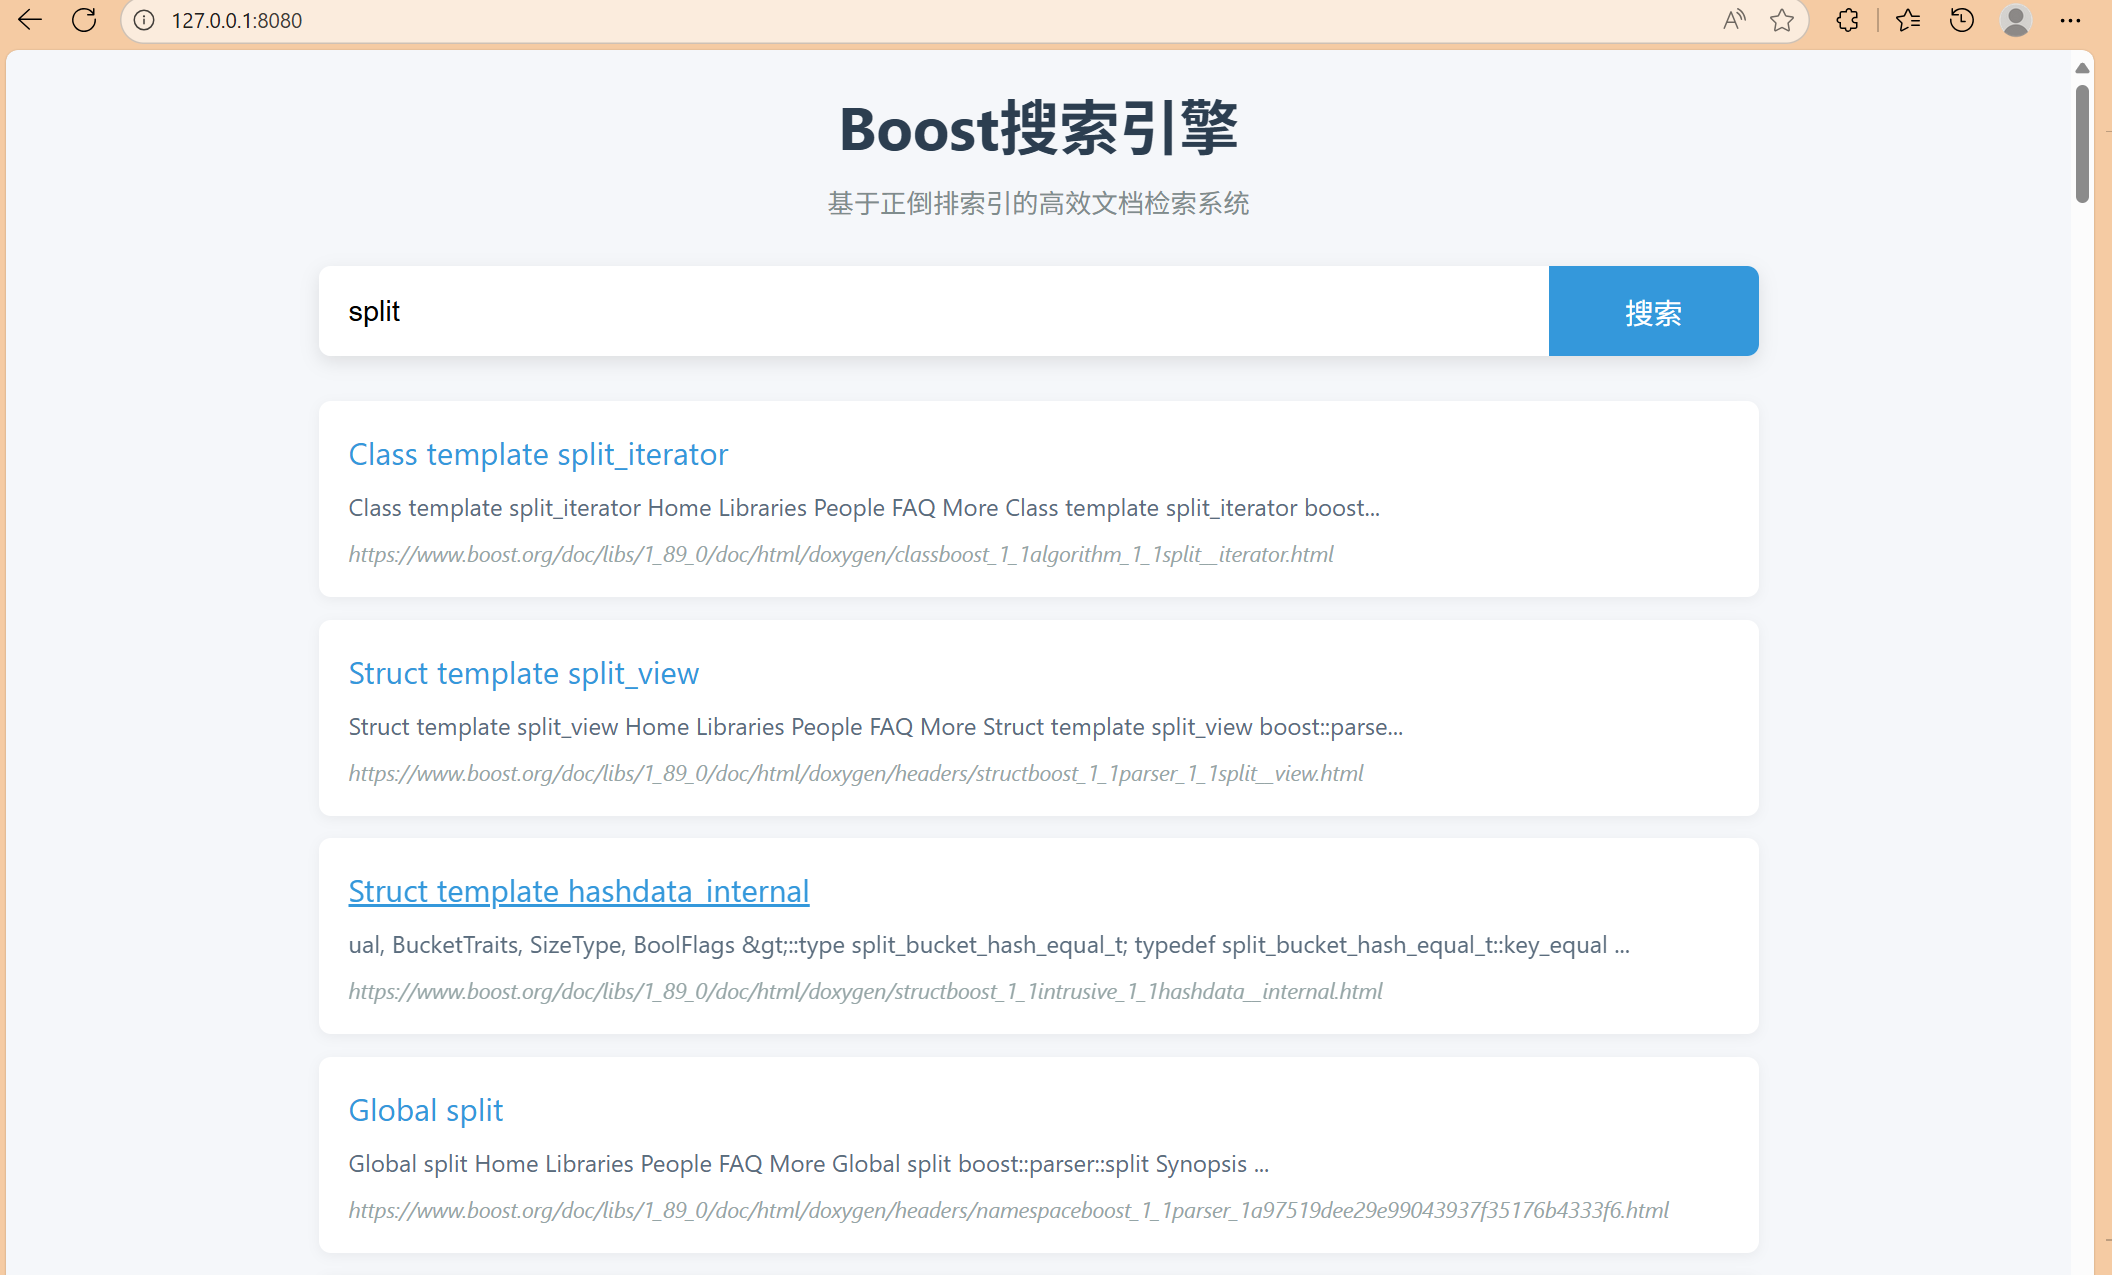The image size is (2112, 1275).
Task: Click the blue 搜索 search button
Action: point(1653,311)
